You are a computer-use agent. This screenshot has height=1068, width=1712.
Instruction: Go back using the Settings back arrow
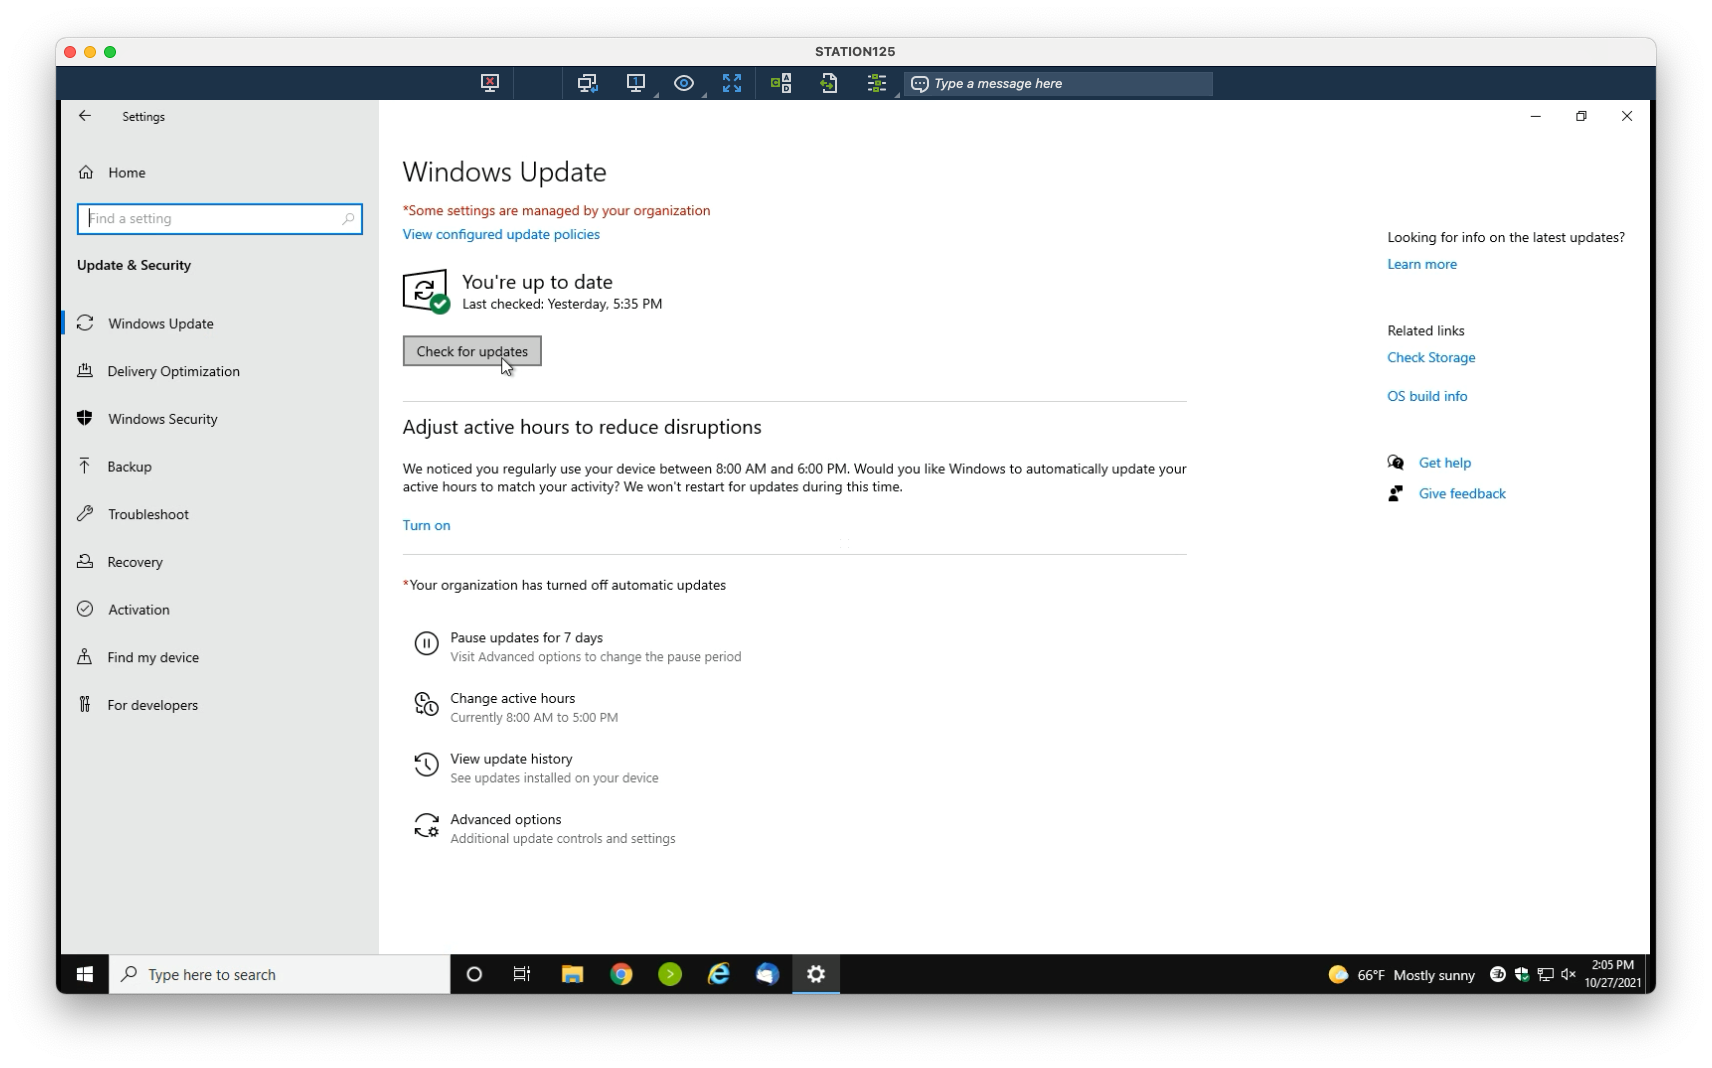click(85, 116)
